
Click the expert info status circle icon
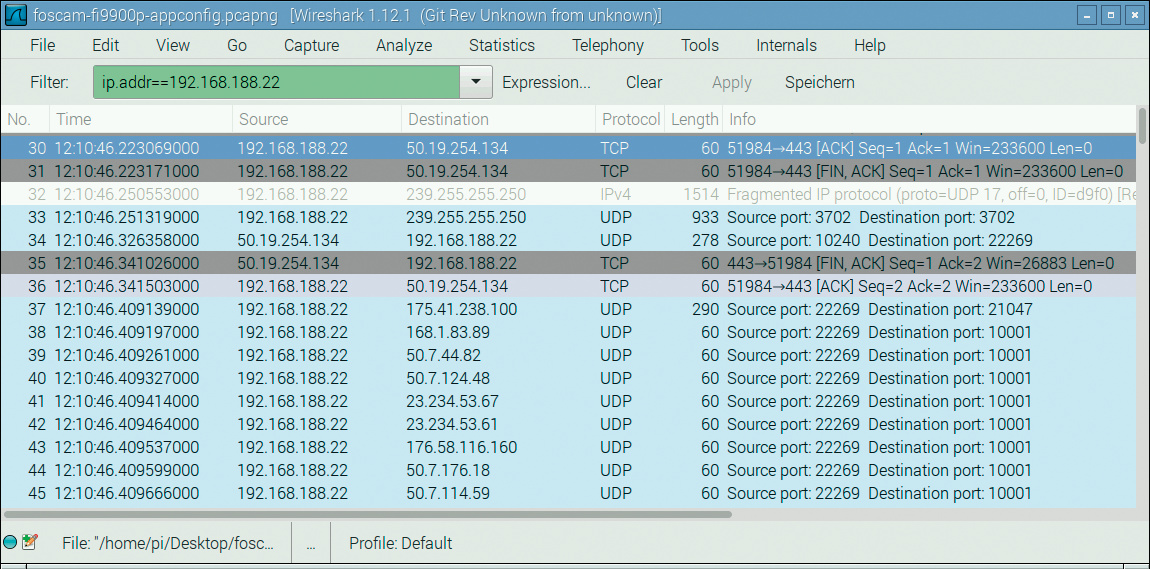pos(10,543)
